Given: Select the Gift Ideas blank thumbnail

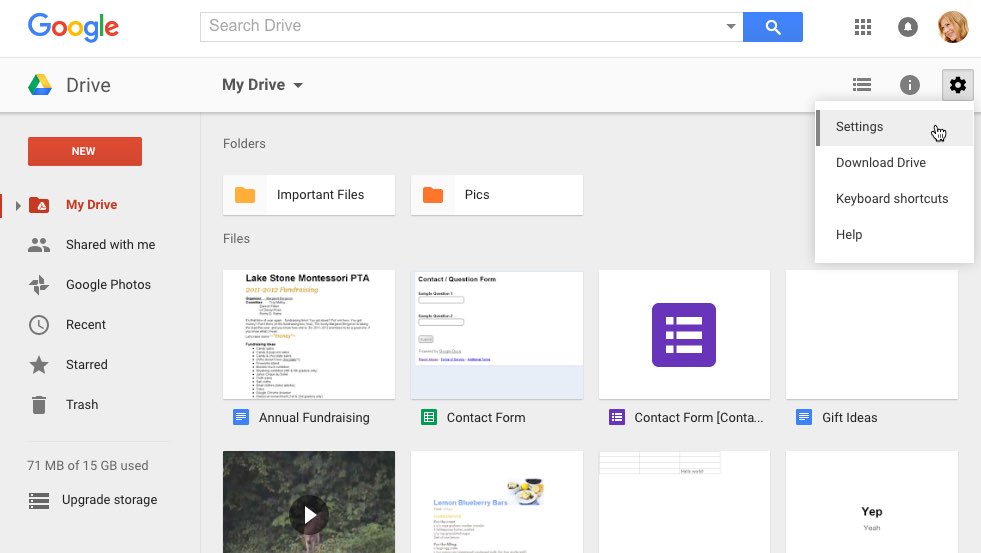Looking at the screenshot, I should (x=872, y=334).
